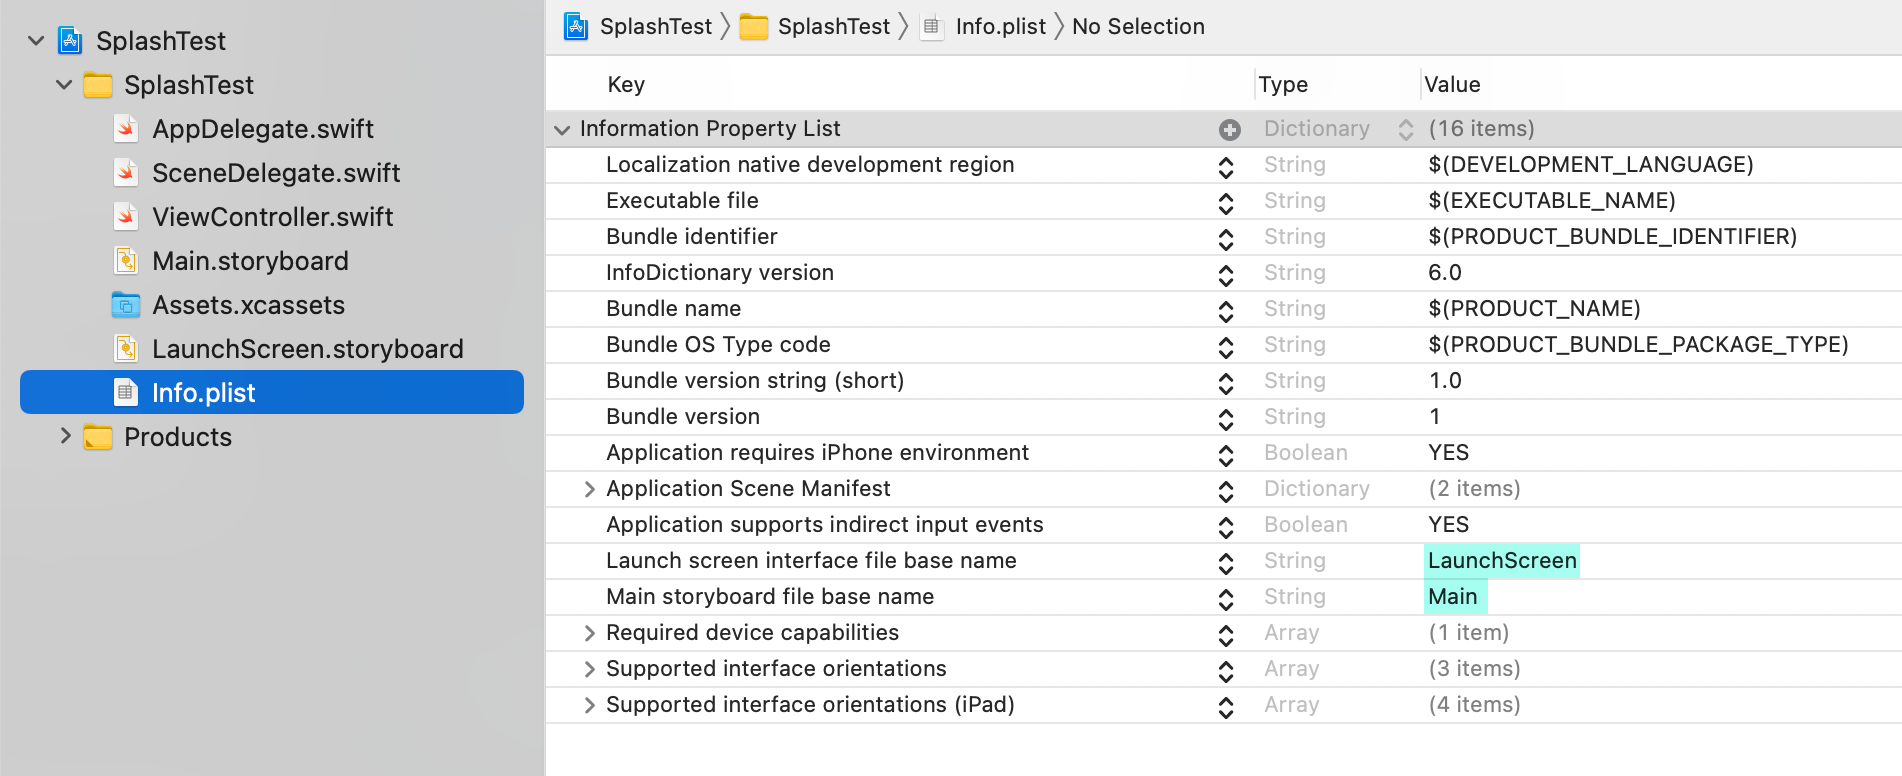The height and width of the screenshot is (776, 1902).
Task: Click the Products folder icon
Action: [x=98, y=437]
